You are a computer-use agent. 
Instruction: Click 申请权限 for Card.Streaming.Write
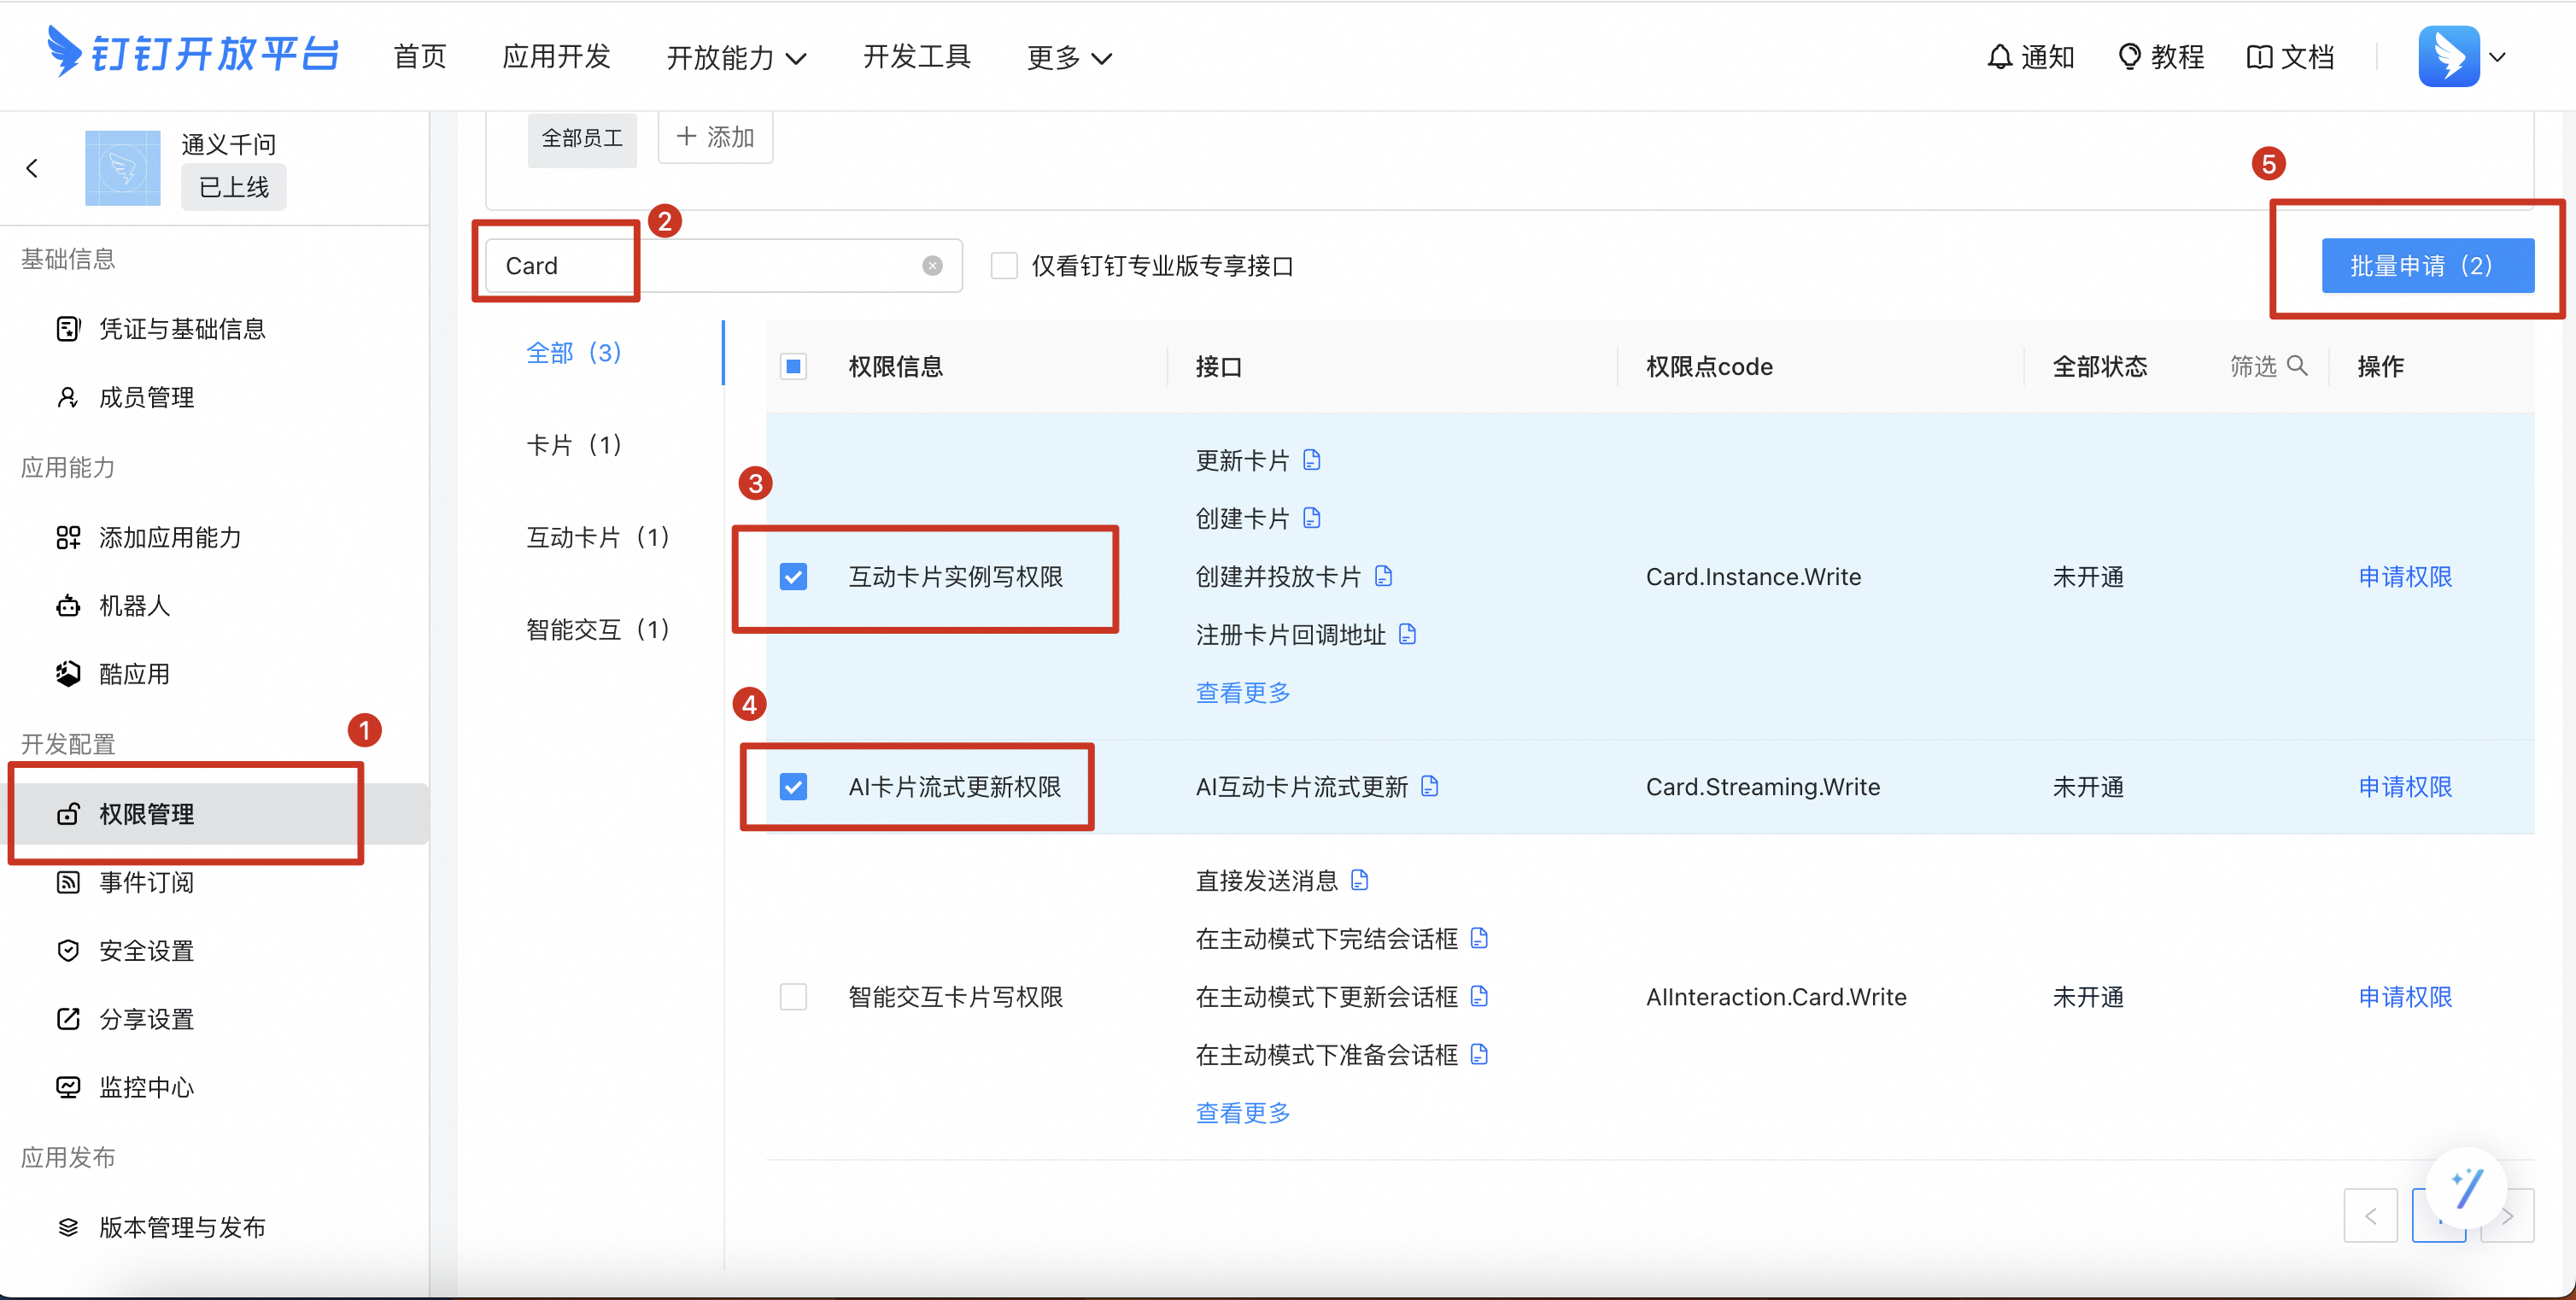click(x=2404, y=787)
